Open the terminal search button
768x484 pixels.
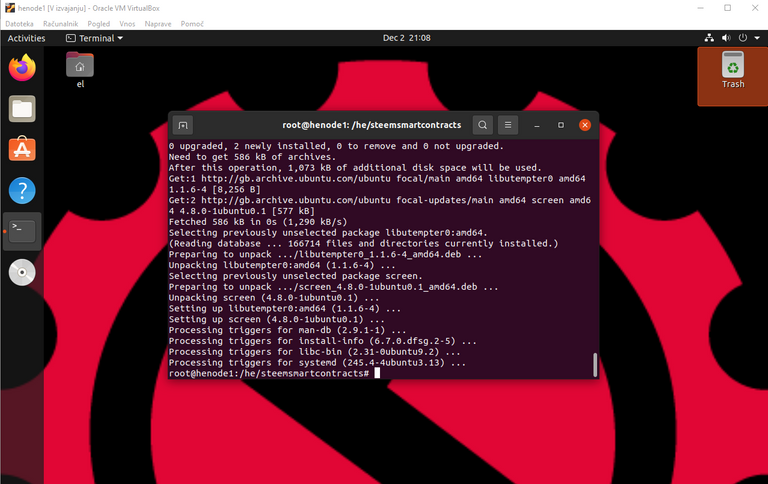click(482, 125)
